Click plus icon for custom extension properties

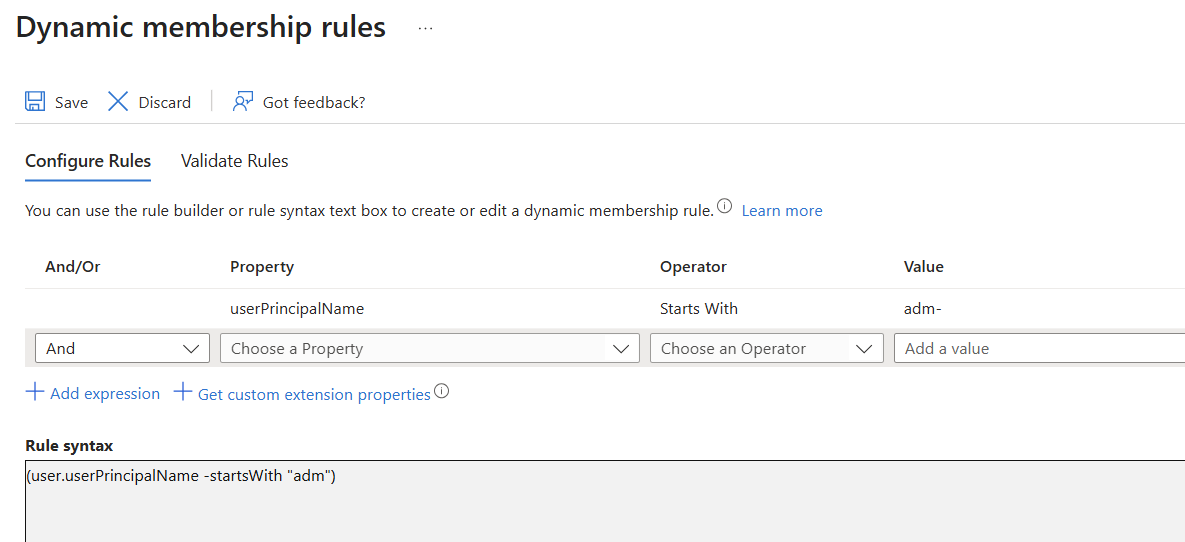point(183,393)
